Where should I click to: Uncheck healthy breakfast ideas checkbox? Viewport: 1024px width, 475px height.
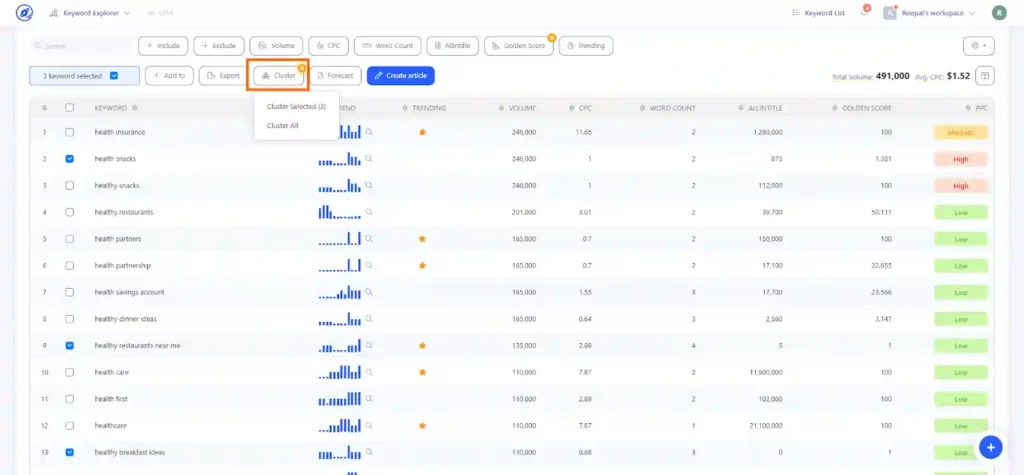pyautogui.click(x=69, y=452)
